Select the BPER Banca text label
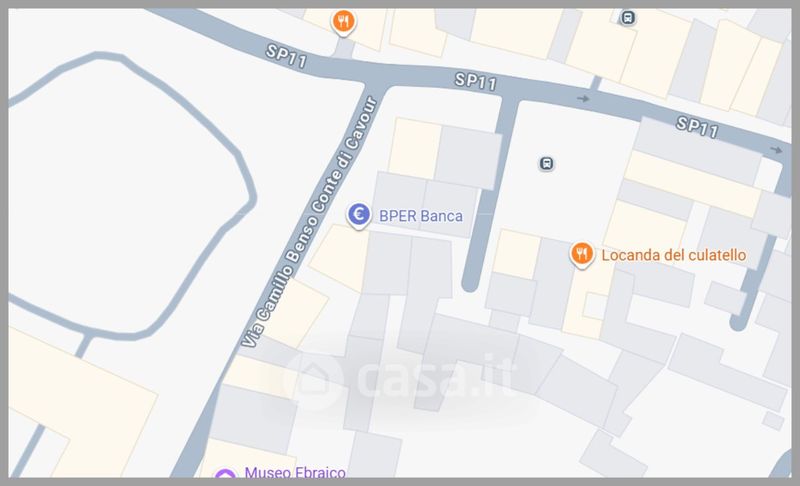800x486 pixels. point(421,216)
